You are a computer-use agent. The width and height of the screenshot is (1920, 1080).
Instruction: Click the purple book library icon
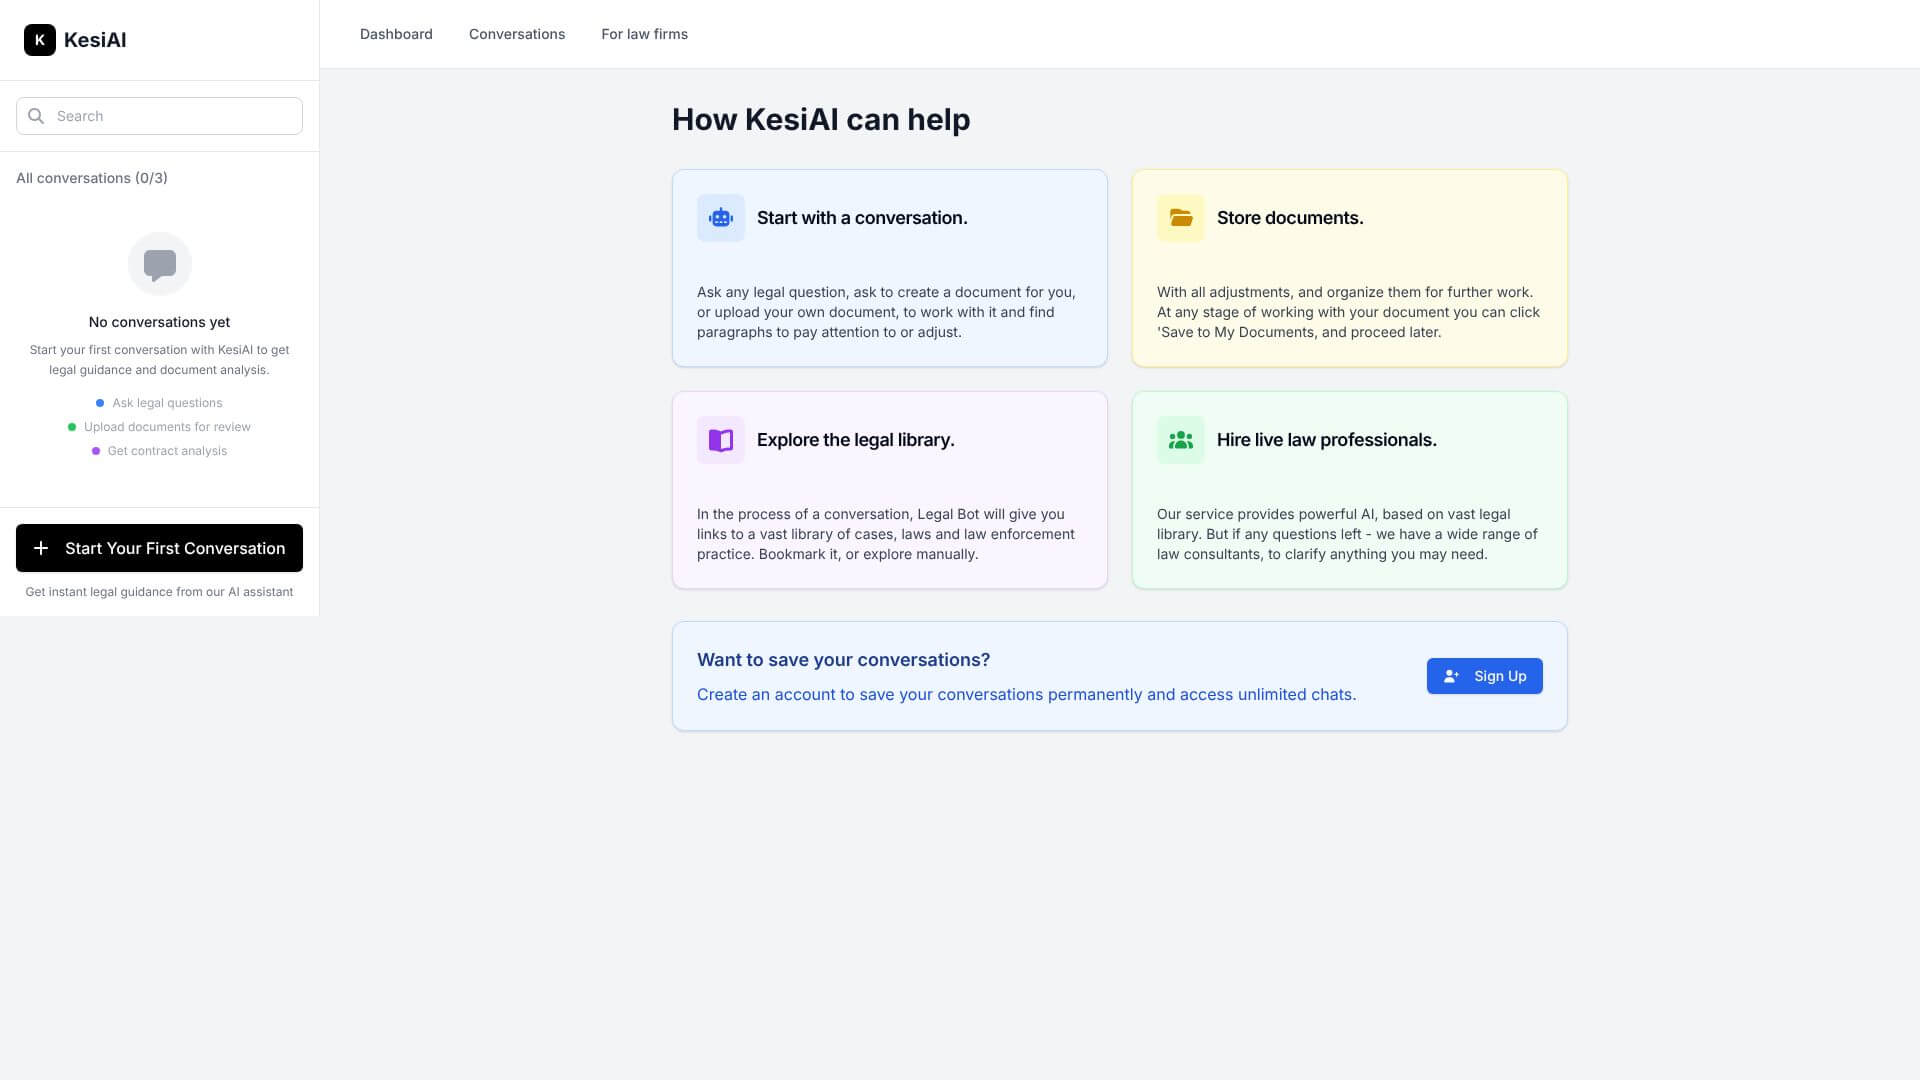coord(721,440)
